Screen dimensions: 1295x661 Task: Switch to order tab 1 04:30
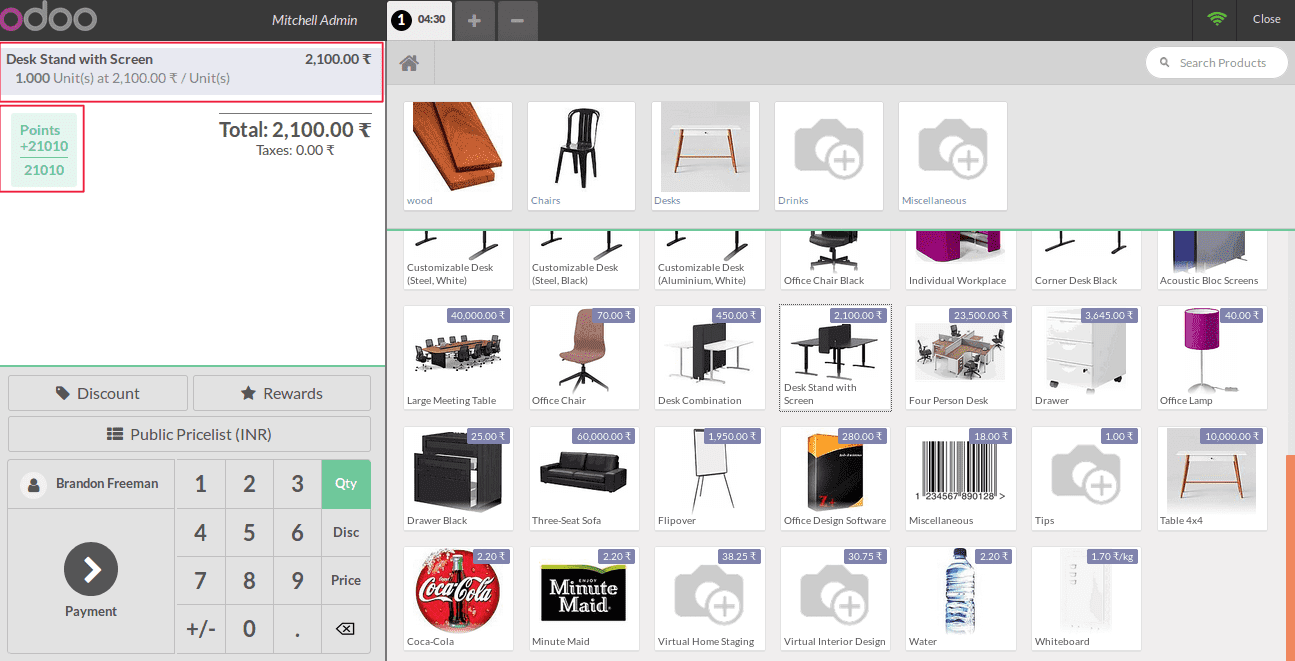click(419, 20)
